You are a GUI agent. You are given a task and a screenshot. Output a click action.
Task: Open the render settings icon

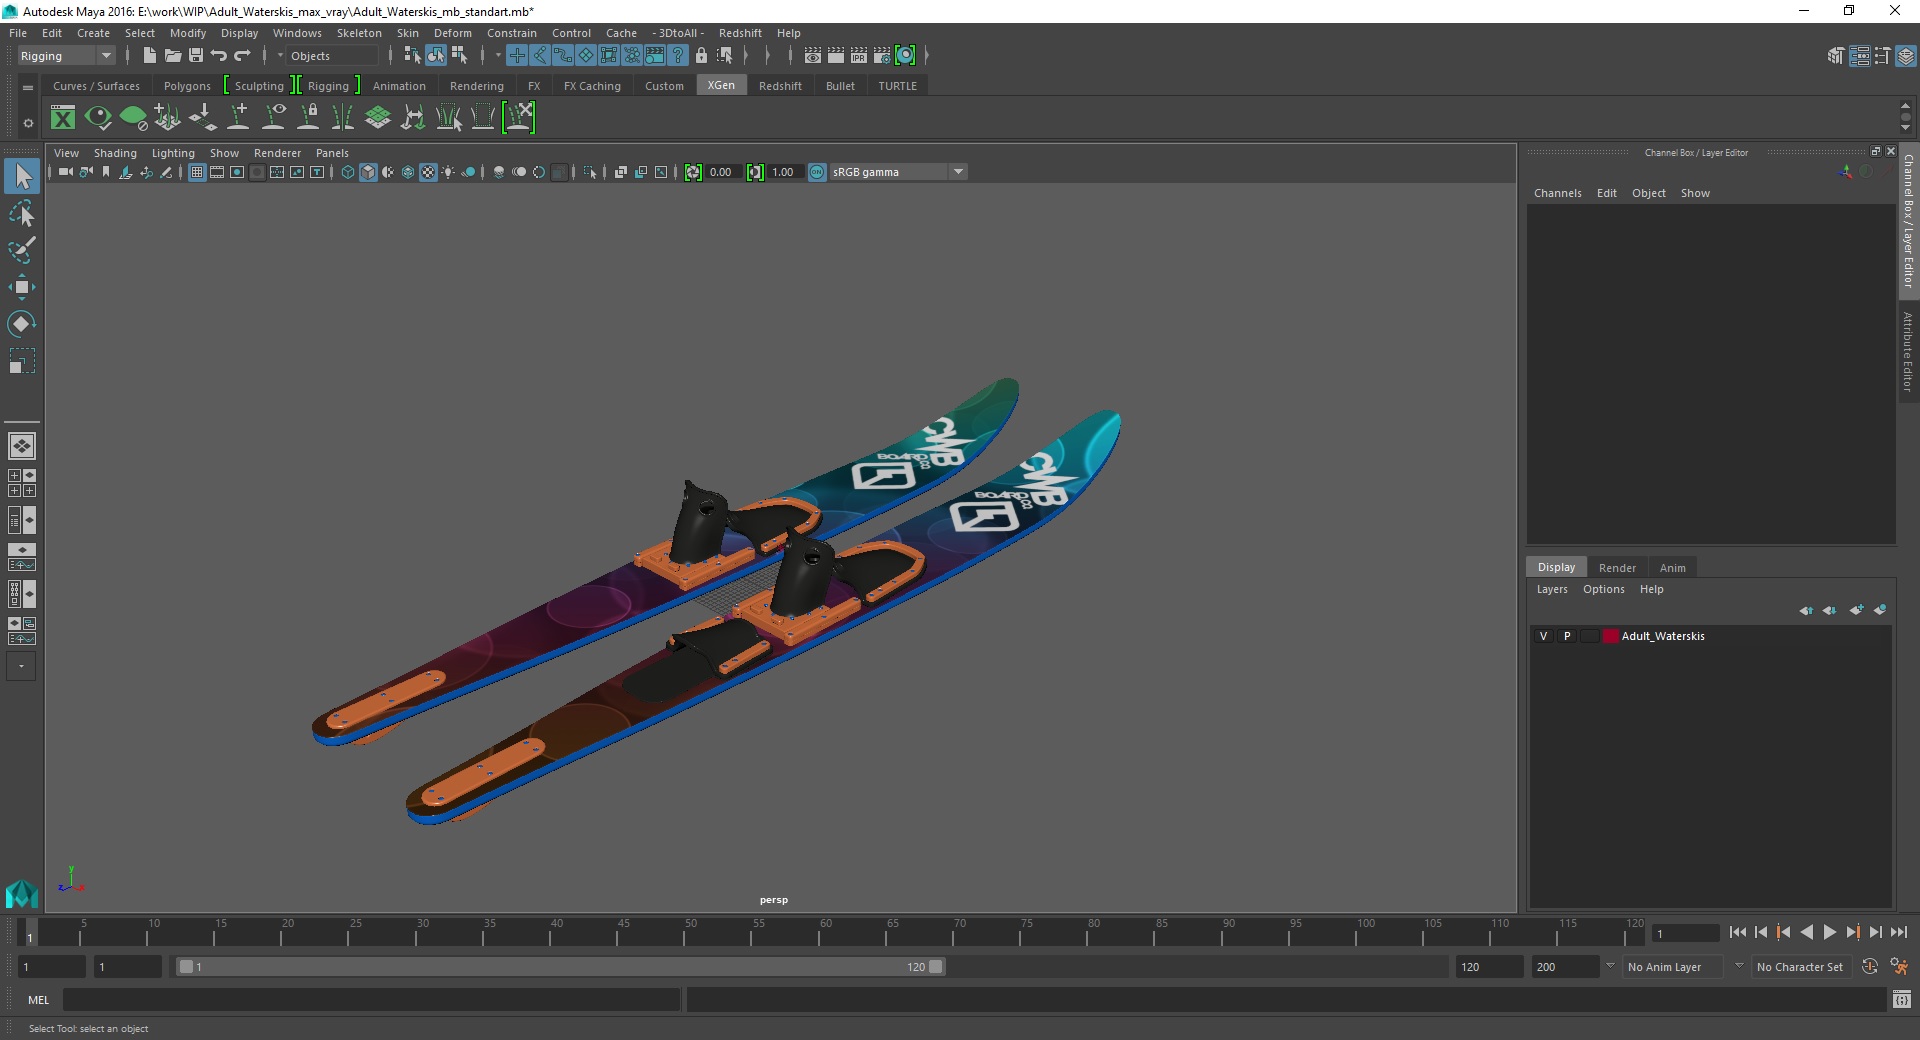pyautogui.click(x=882, y=56)
